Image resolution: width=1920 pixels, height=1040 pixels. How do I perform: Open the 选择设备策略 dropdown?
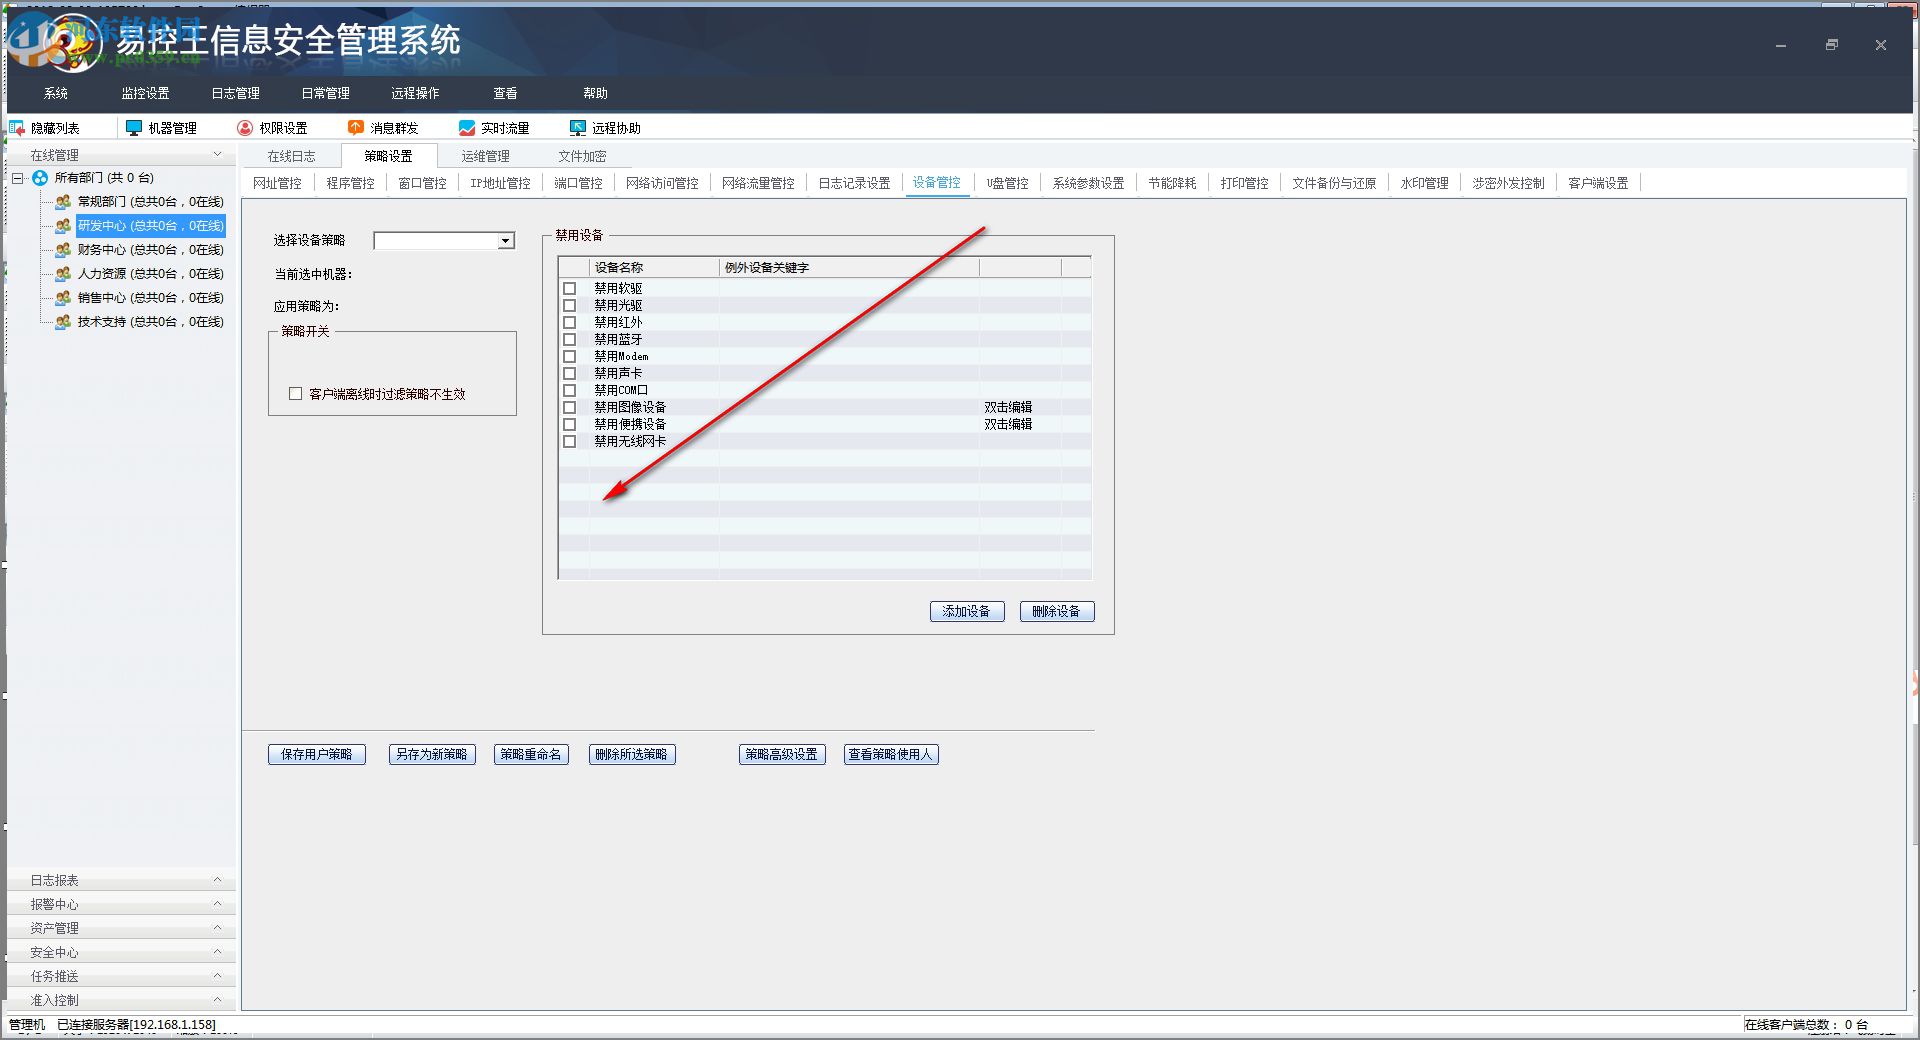pos(506,241)
